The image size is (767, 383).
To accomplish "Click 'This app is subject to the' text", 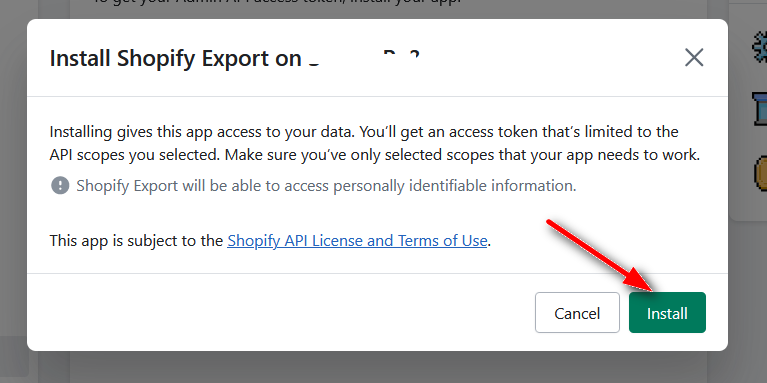I will [x=136, y=241].
